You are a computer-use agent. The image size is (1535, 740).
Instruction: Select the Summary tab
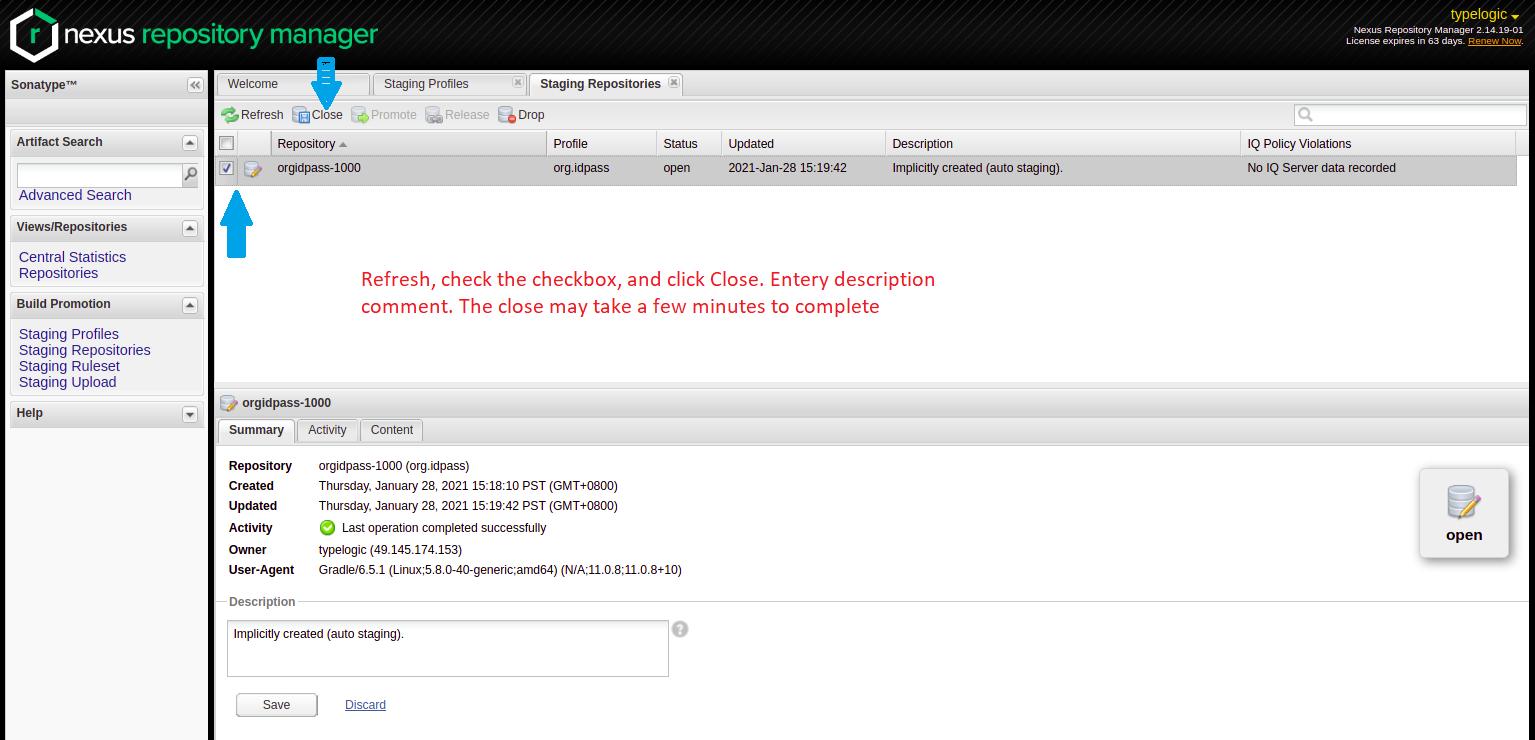(256, 430)
